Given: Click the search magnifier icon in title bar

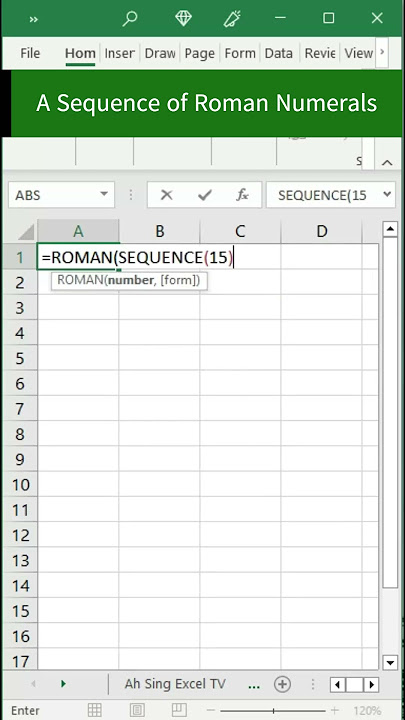Looking at the screenshot, I should [130, 18].
